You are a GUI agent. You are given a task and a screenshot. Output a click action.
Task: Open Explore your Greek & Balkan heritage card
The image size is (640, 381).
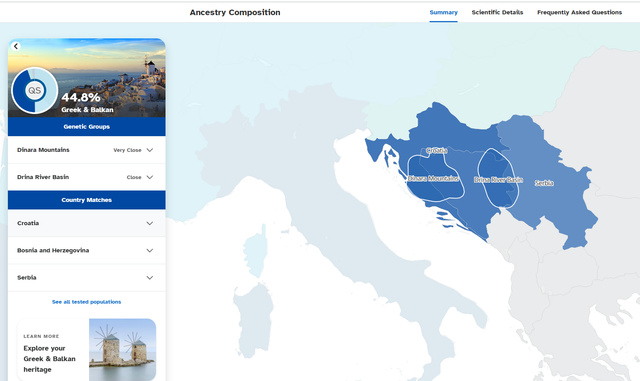[87, 350]
